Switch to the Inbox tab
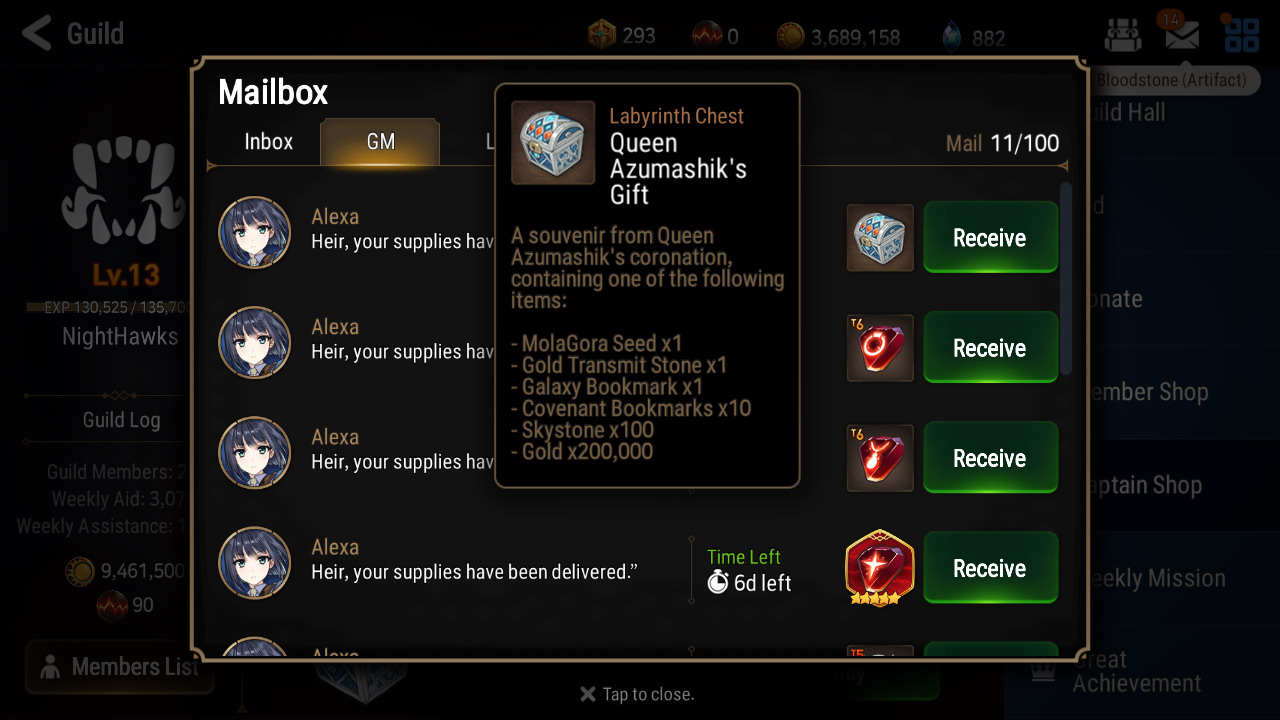The width and height of the screenshot is (1280, 720). 268,141
